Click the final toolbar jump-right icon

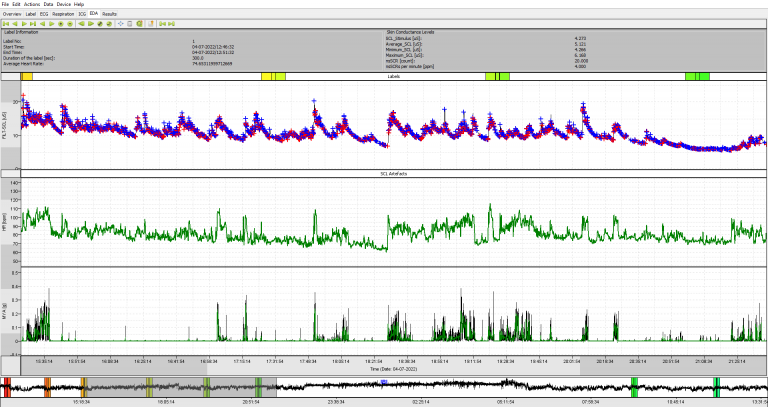(x=171, y=24)
